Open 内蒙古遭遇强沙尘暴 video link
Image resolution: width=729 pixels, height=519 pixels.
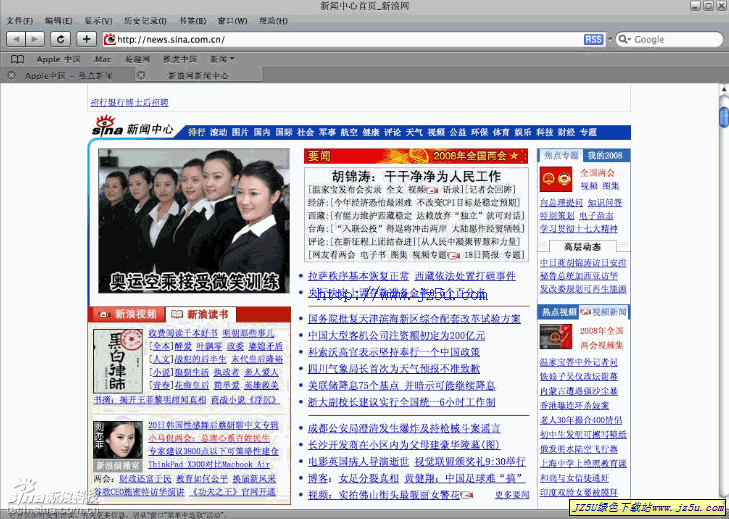click(579, 391)
